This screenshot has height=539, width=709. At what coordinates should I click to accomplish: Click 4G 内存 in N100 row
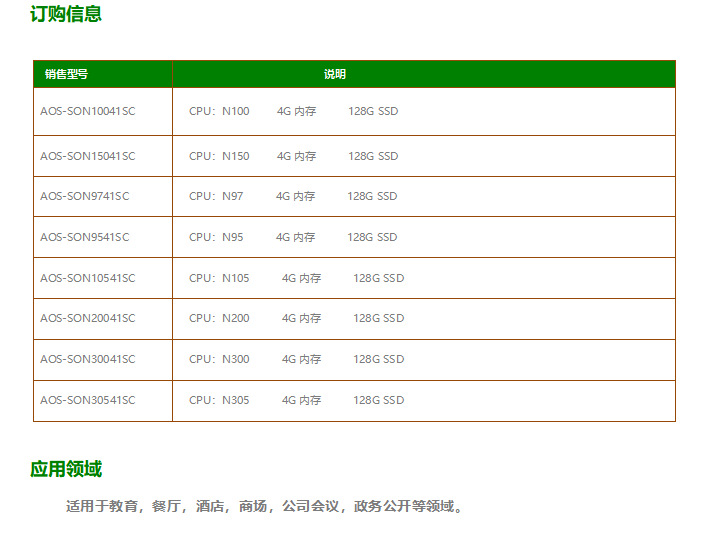297,111
